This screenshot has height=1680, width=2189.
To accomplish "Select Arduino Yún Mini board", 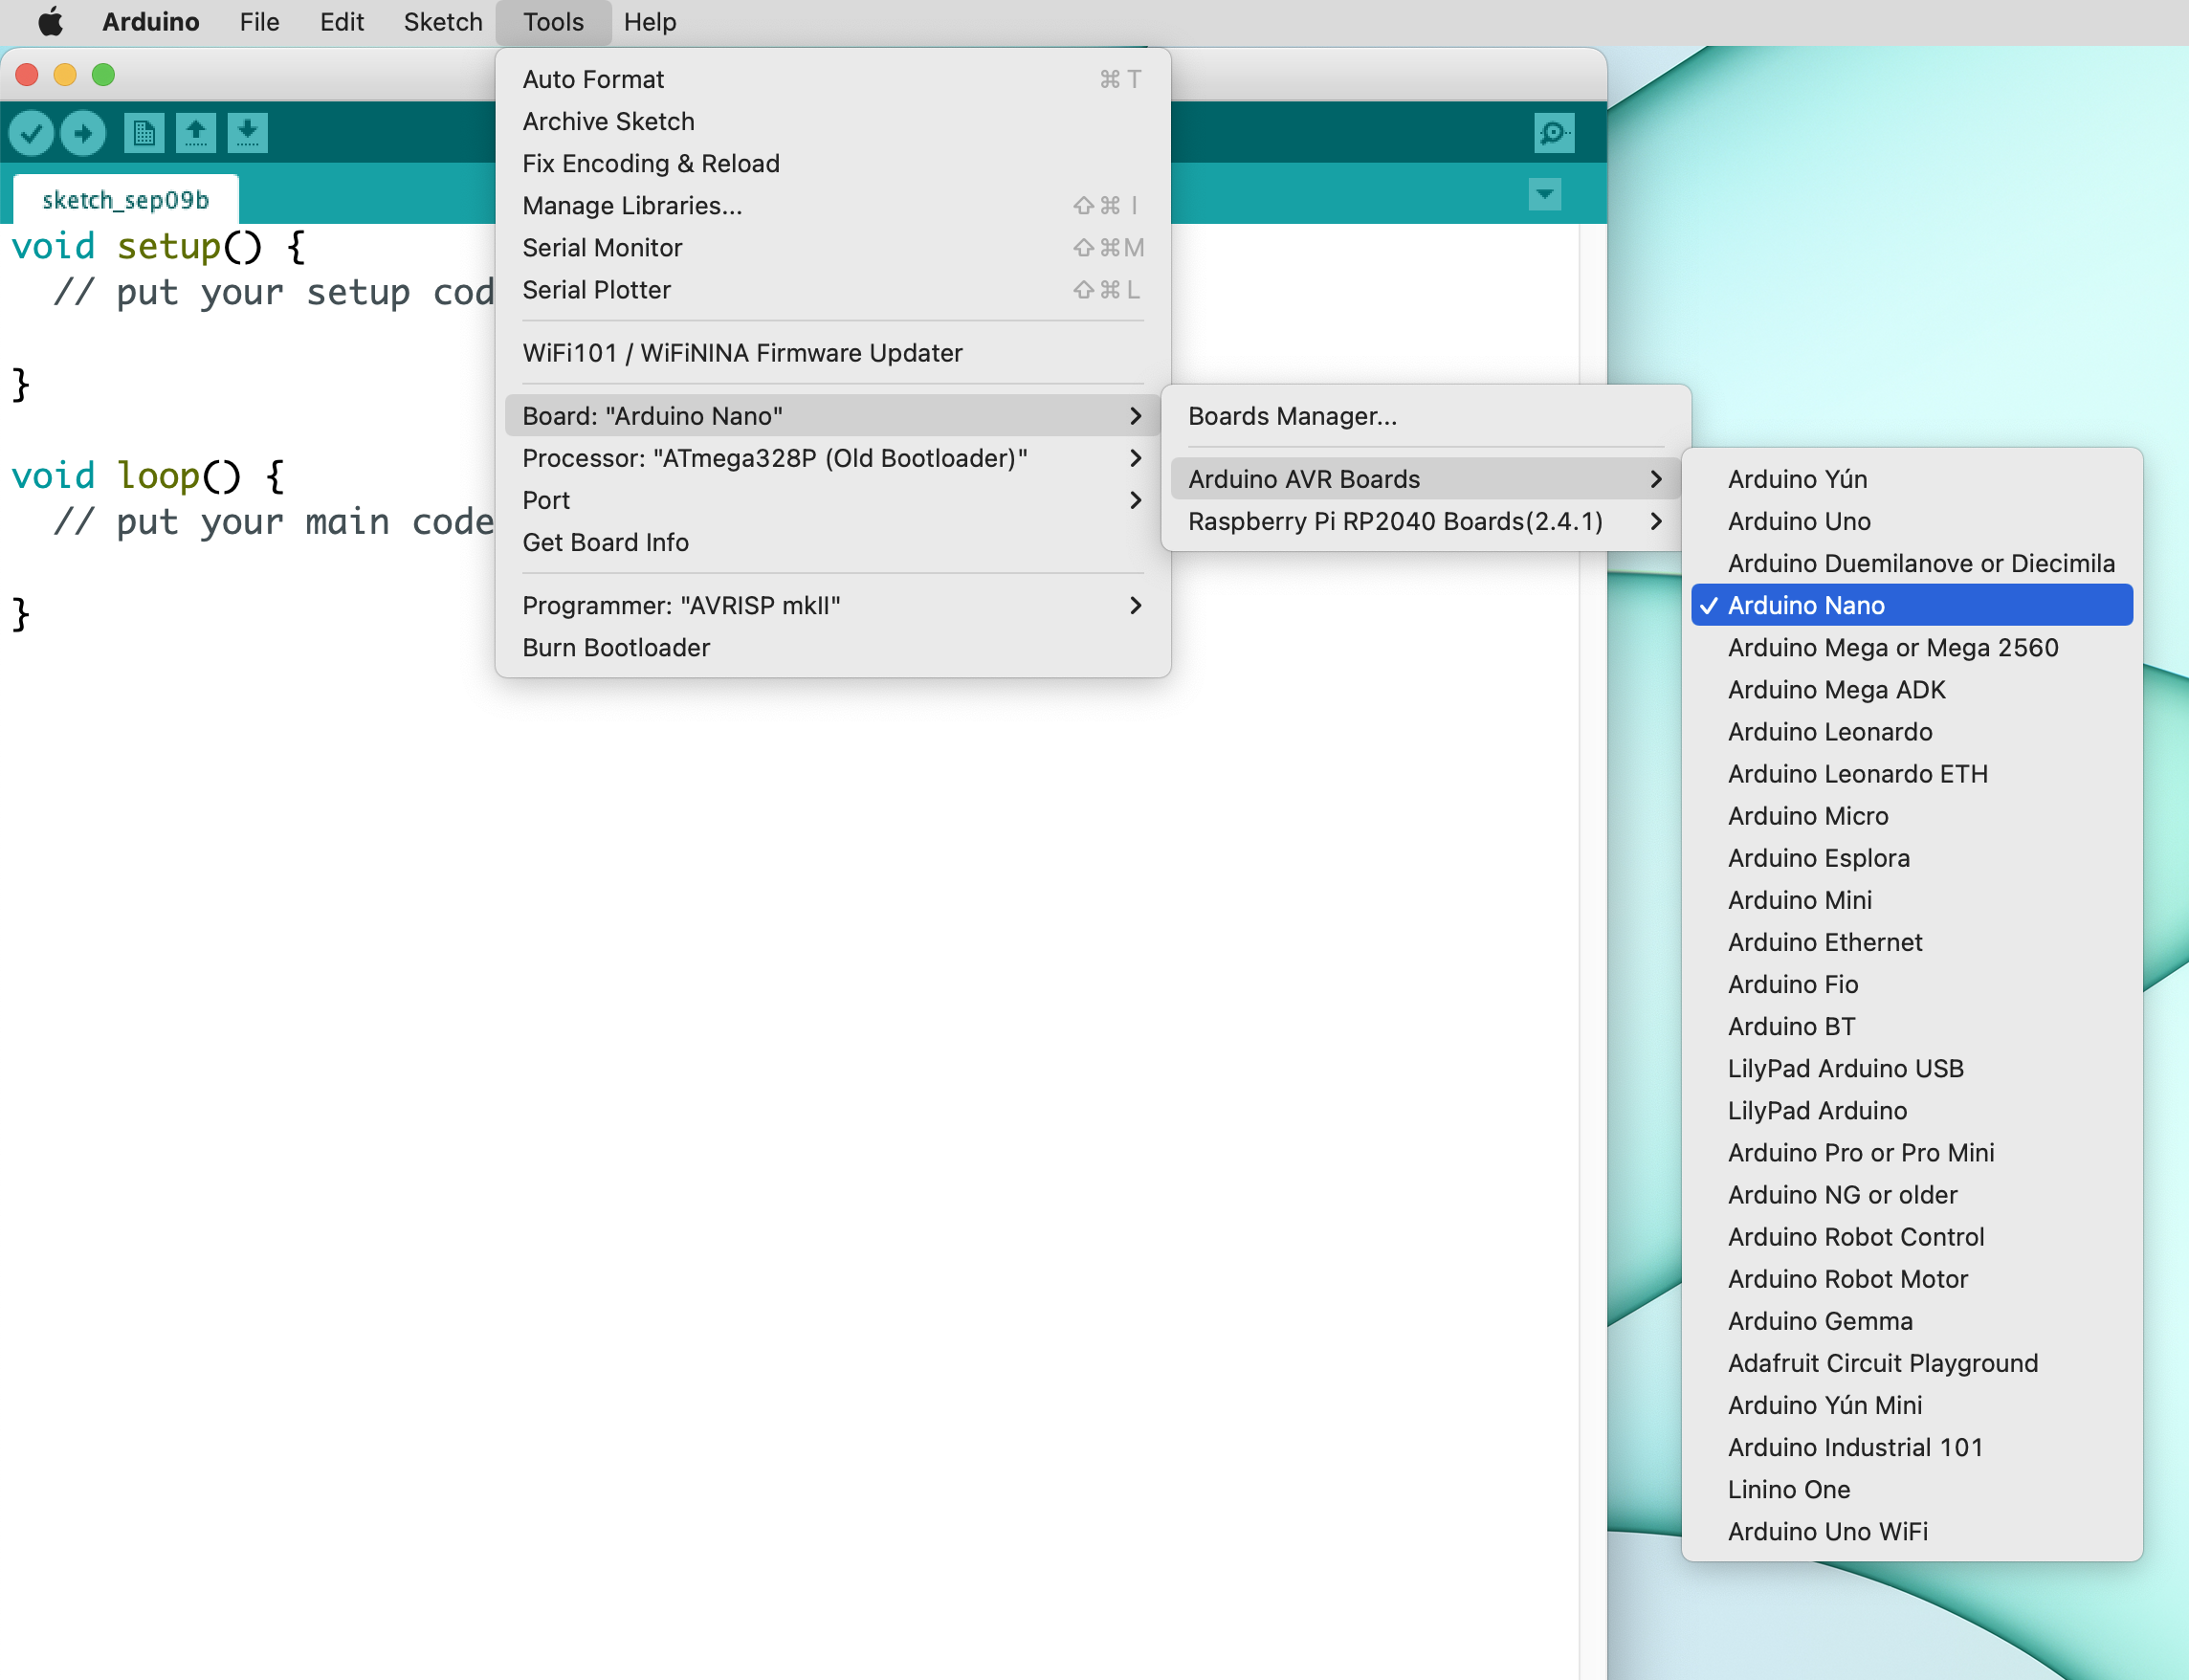I will (1912, 1404).
